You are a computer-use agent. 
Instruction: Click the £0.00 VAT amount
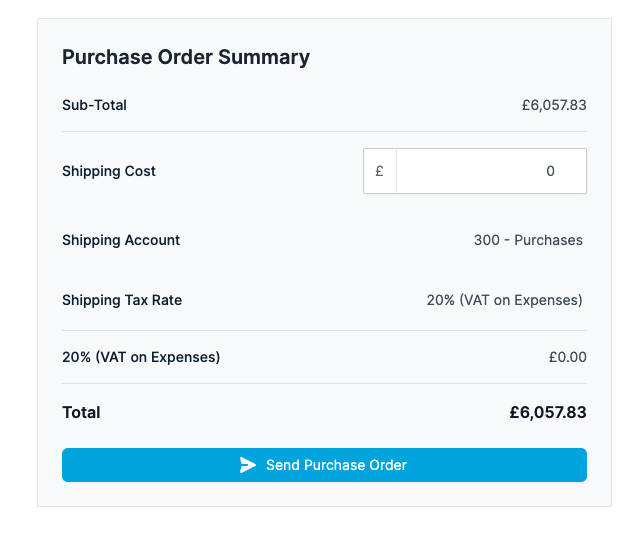(x=567, y=357)
